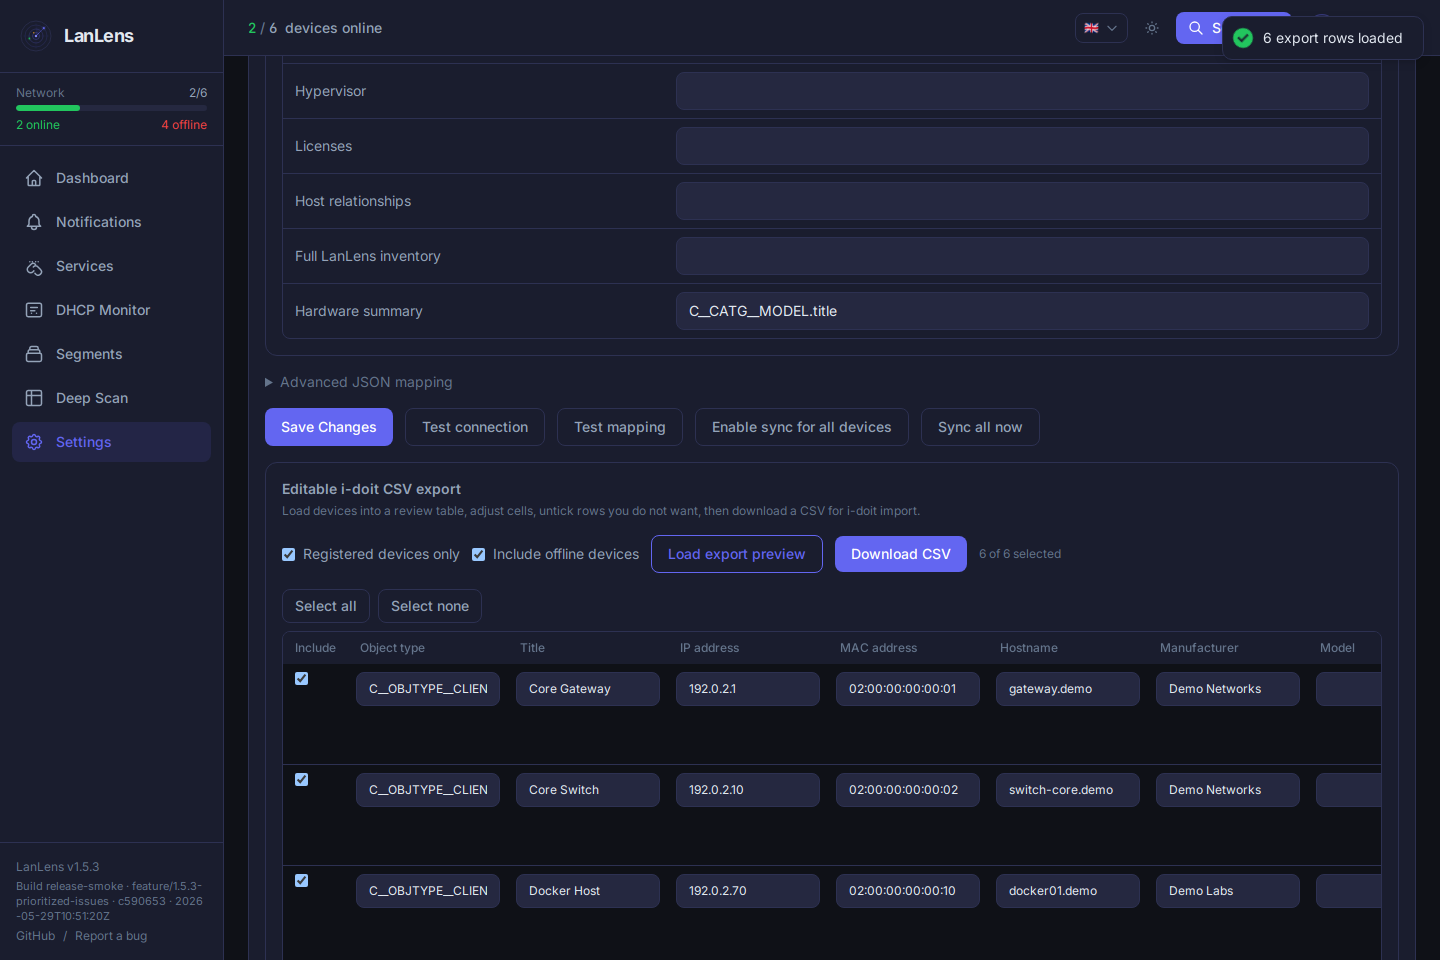Click the Licenses mapping input field
The height and width of the screenshot is (960, 1440).
tap(1022, 146)
